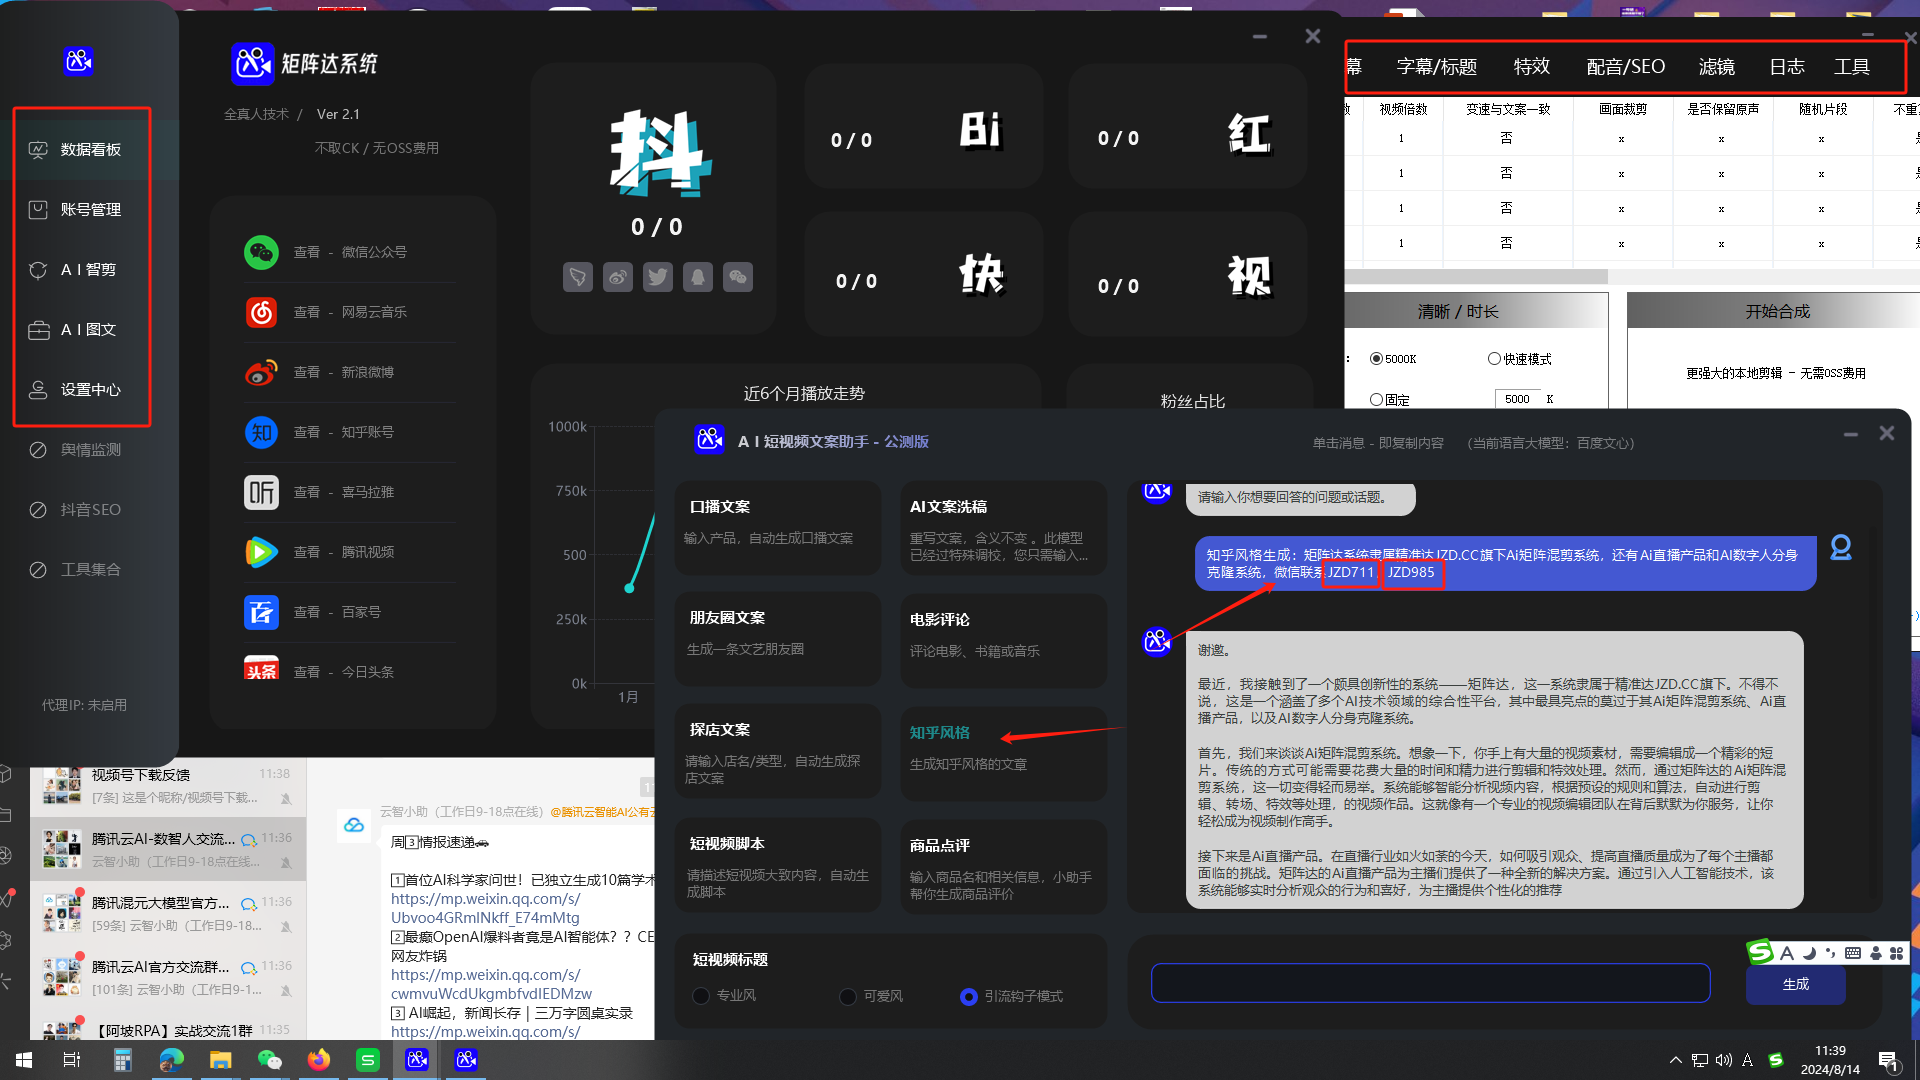
Task: Click the QQ penguin share icon
Action: coord(697,277)
